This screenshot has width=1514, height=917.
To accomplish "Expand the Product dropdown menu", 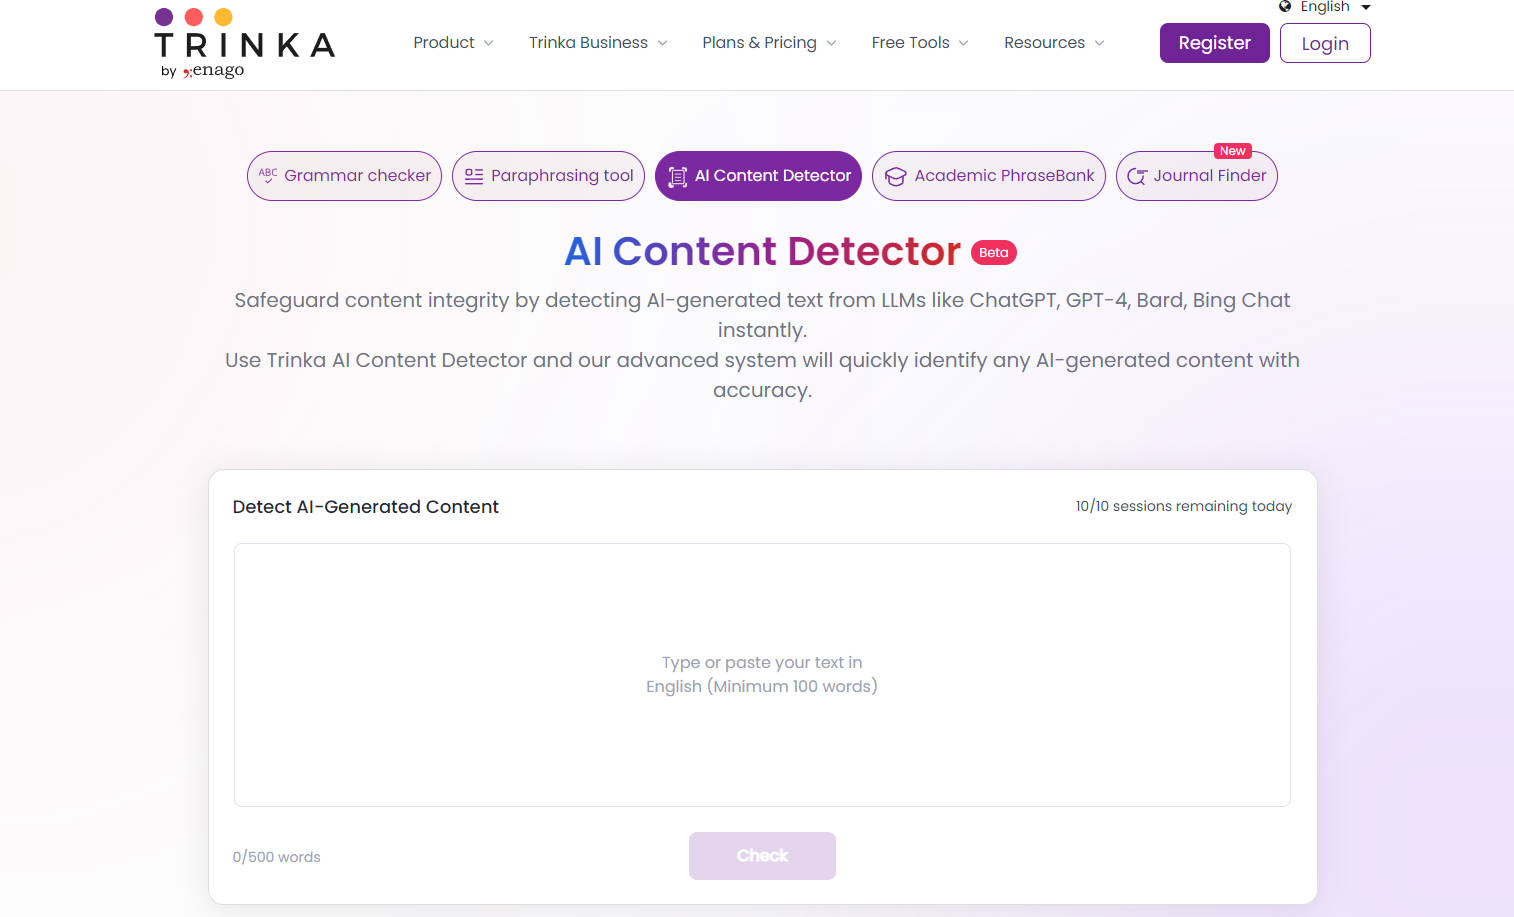I will tap(452, 42).
